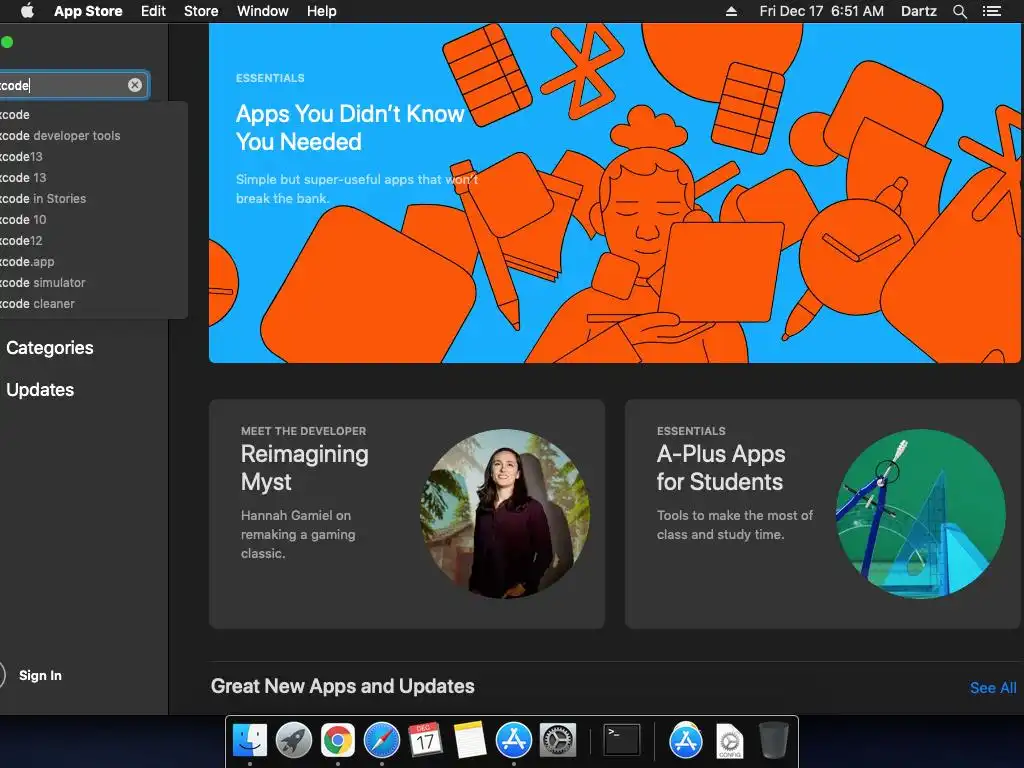The width and height of the screenshot is (1024, 768).
Task: Click 'Great New Apps and Updates' heading
Action: [342, 686]
